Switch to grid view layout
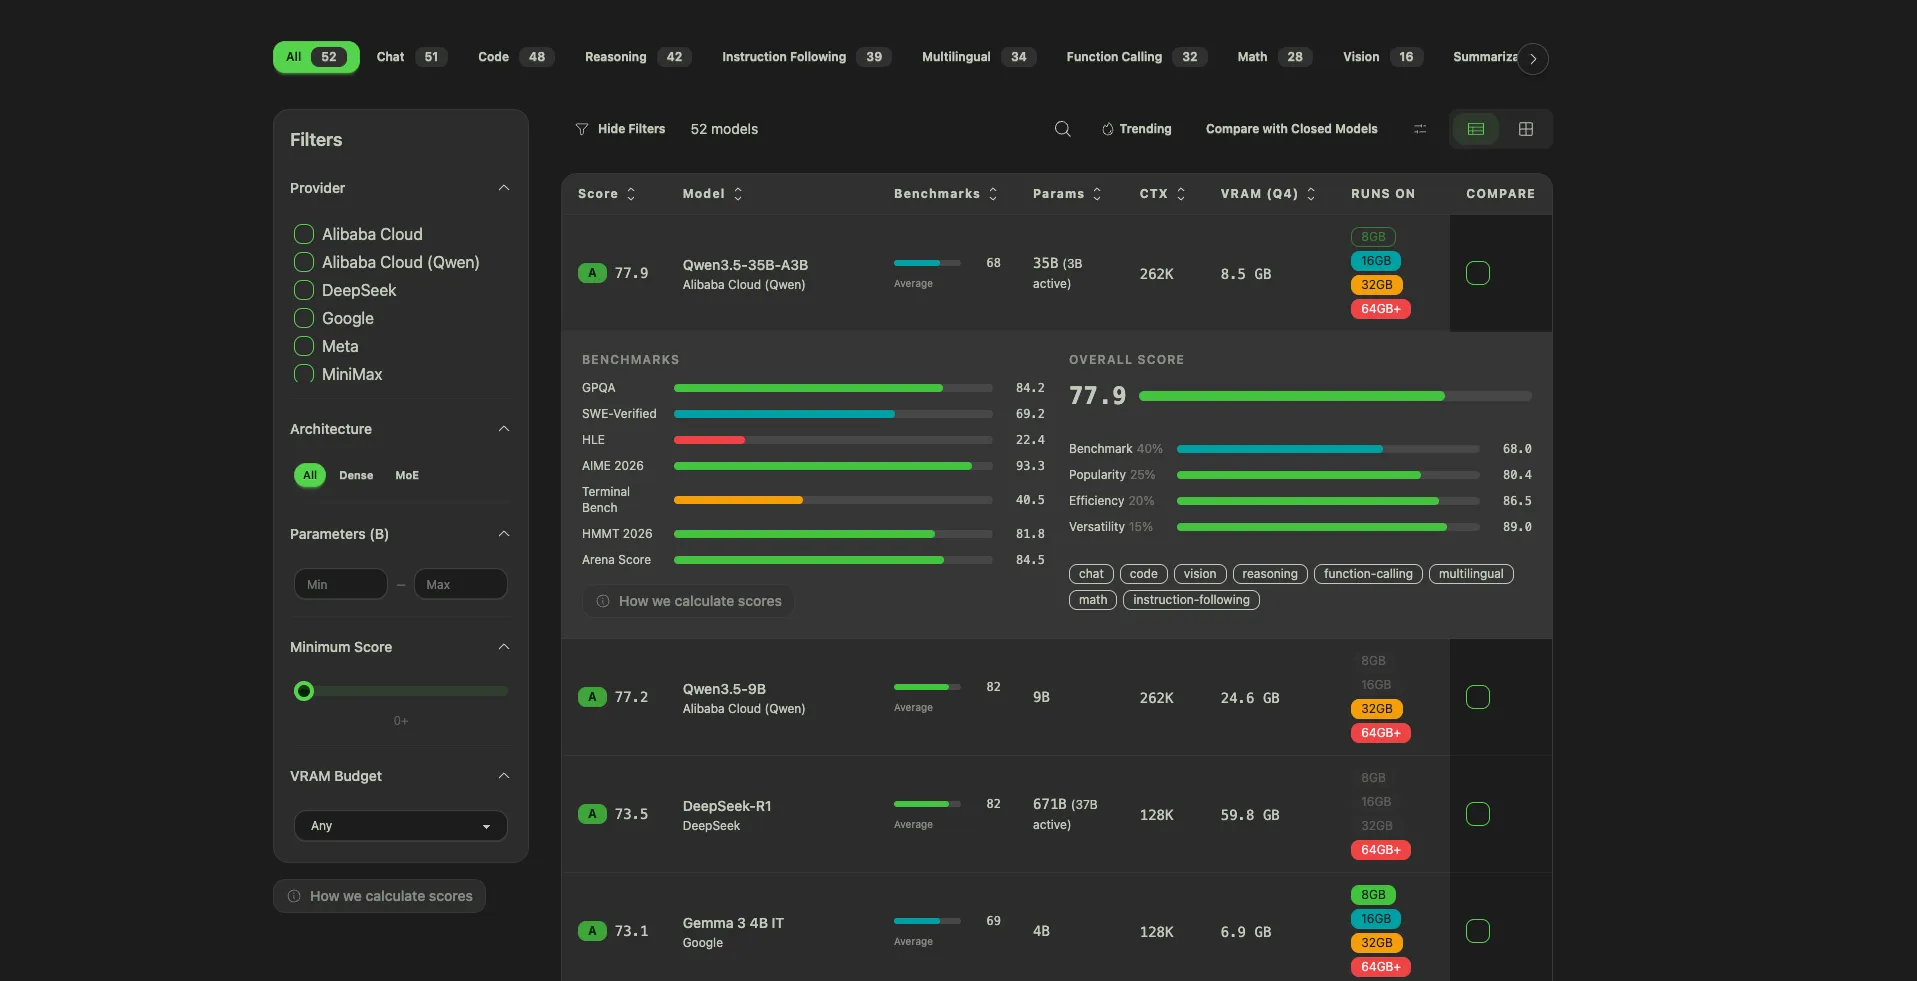This screenshot has width=1917, height=981. point(1526,129)
